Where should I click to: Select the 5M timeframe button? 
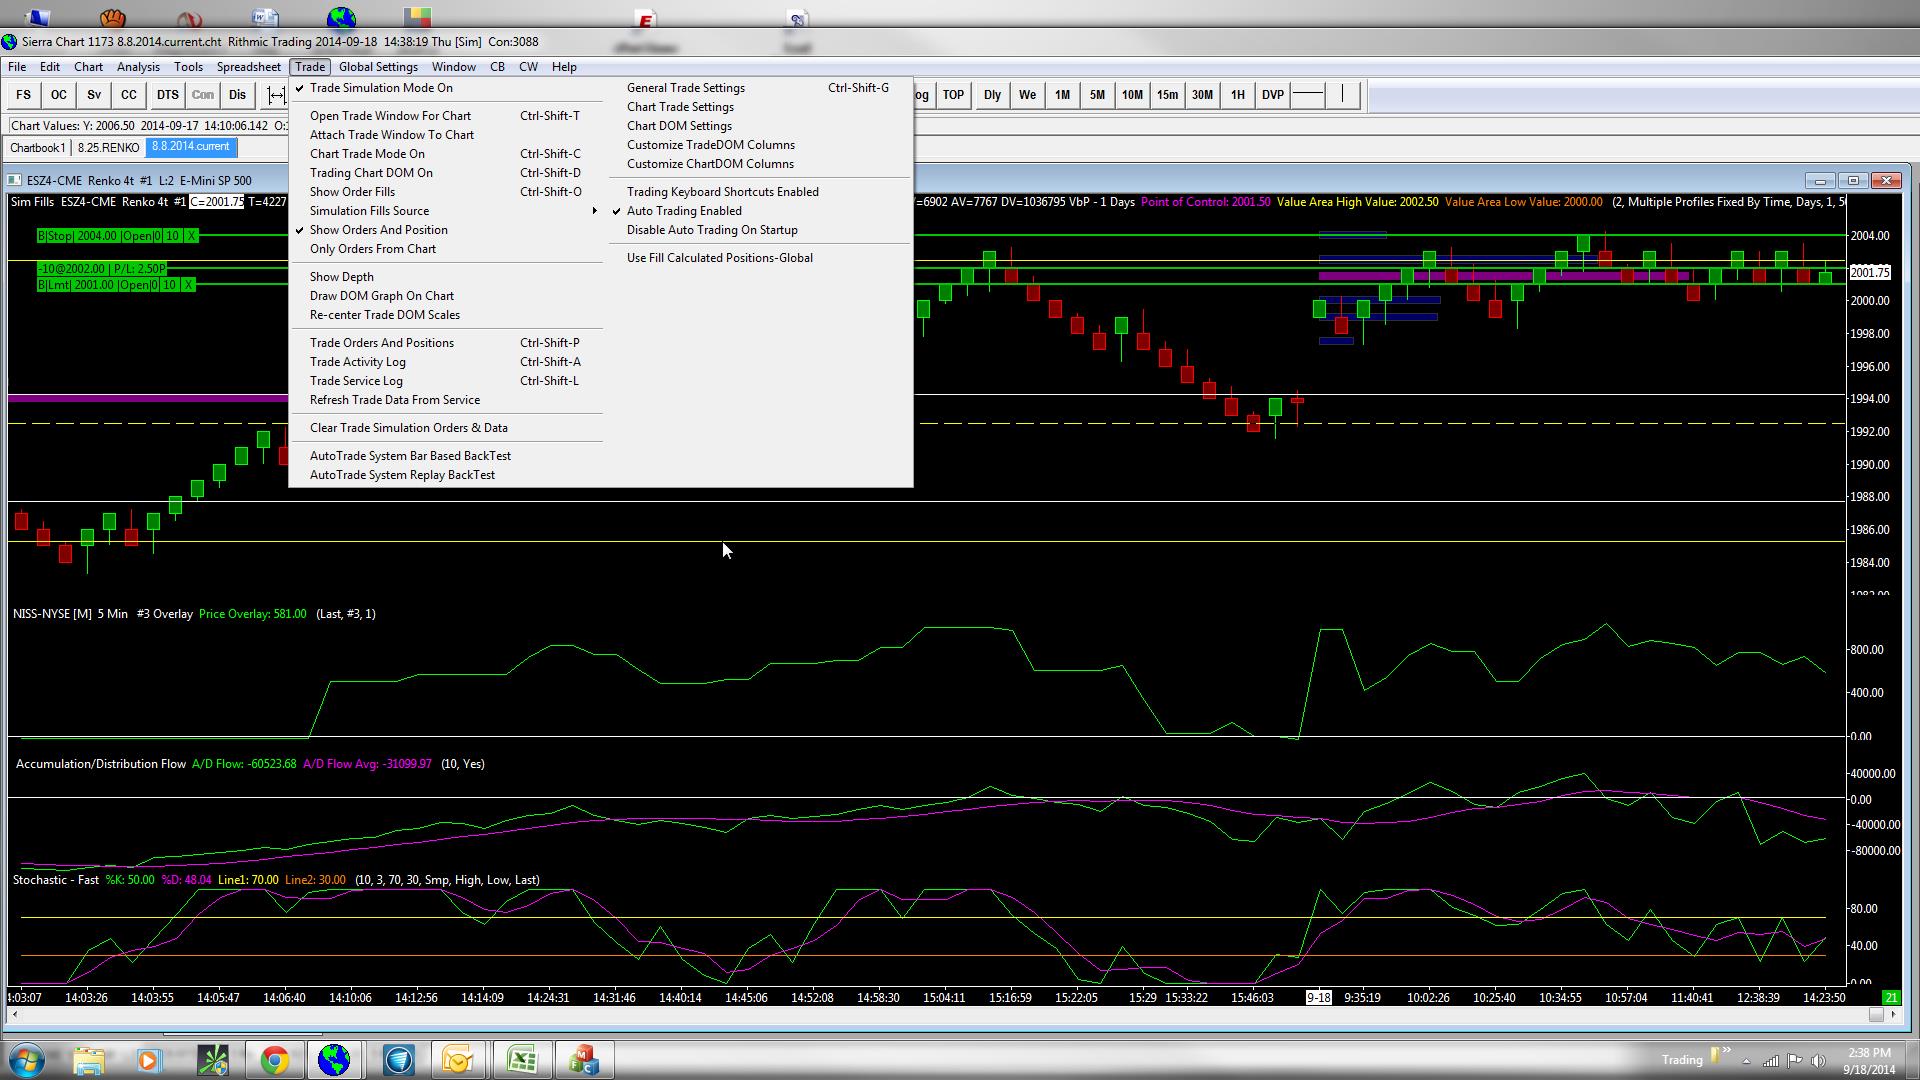[x=1097, y=95]
